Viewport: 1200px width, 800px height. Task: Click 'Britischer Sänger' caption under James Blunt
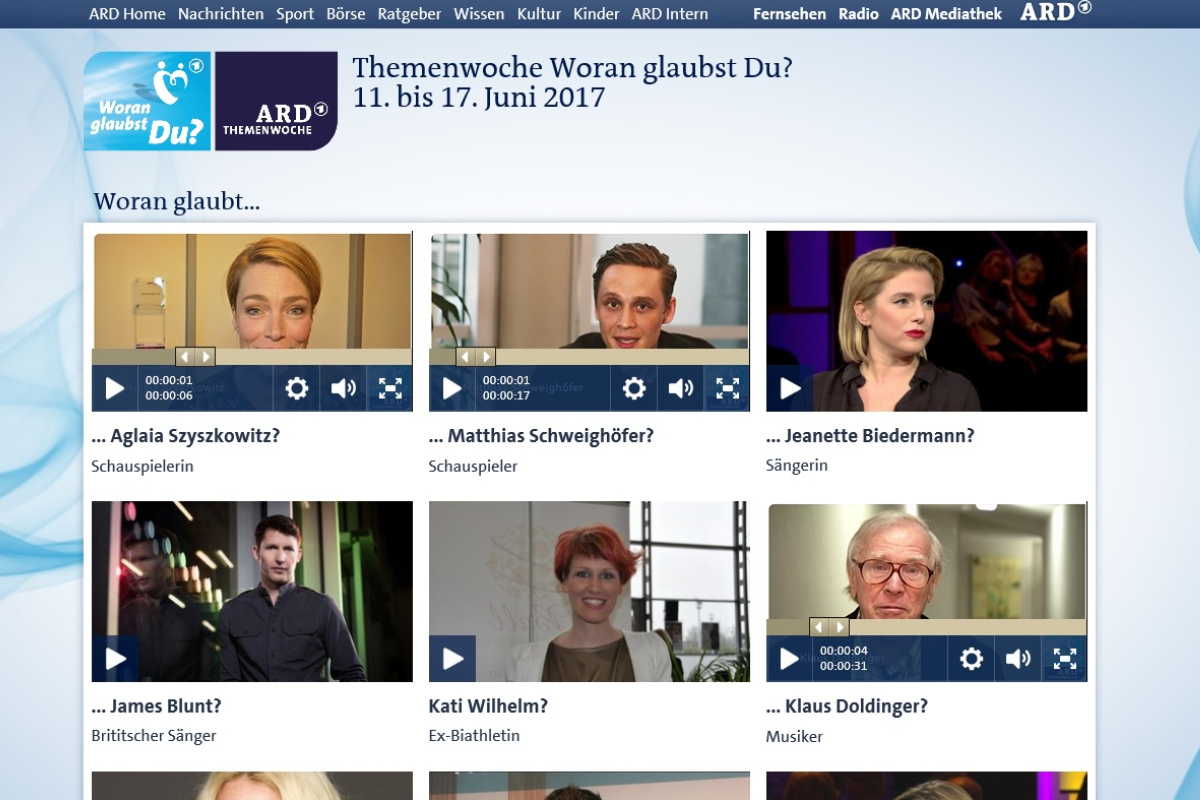pyautogui.click(x=154, y=736)
